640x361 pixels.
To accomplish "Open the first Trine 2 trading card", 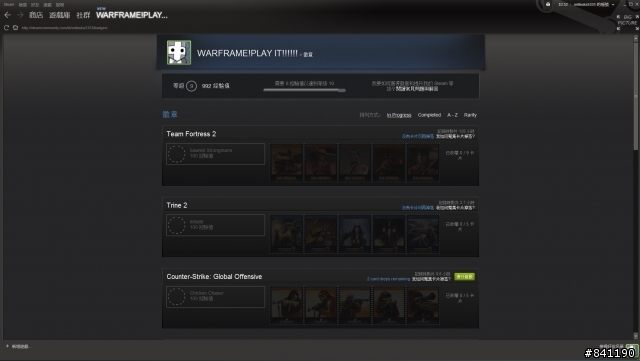I will tap(287, 234).
